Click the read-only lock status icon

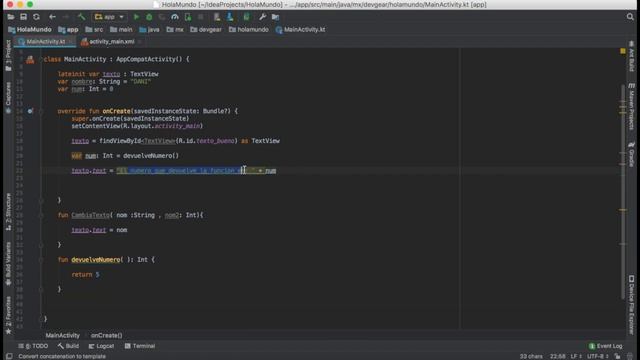pos(618,356)
